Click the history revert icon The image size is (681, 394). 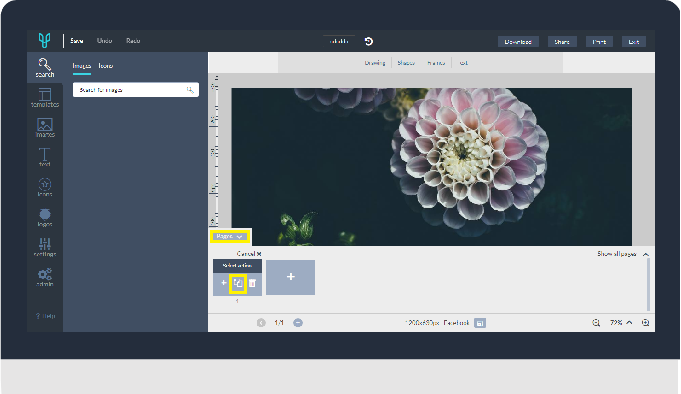point(369,41)
